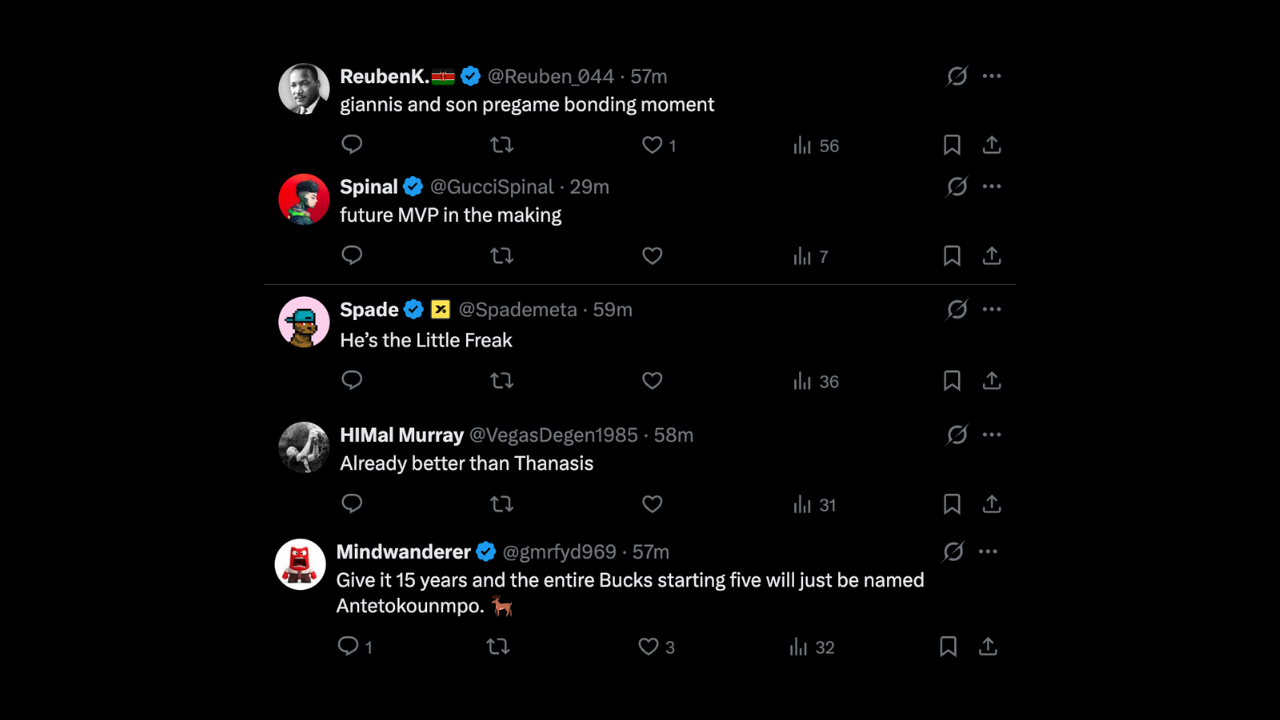Open Grok icon on Spinal's tweet
Image resolution: width=1280 pixels, height=720 pixels.
(x=957, y=187)
